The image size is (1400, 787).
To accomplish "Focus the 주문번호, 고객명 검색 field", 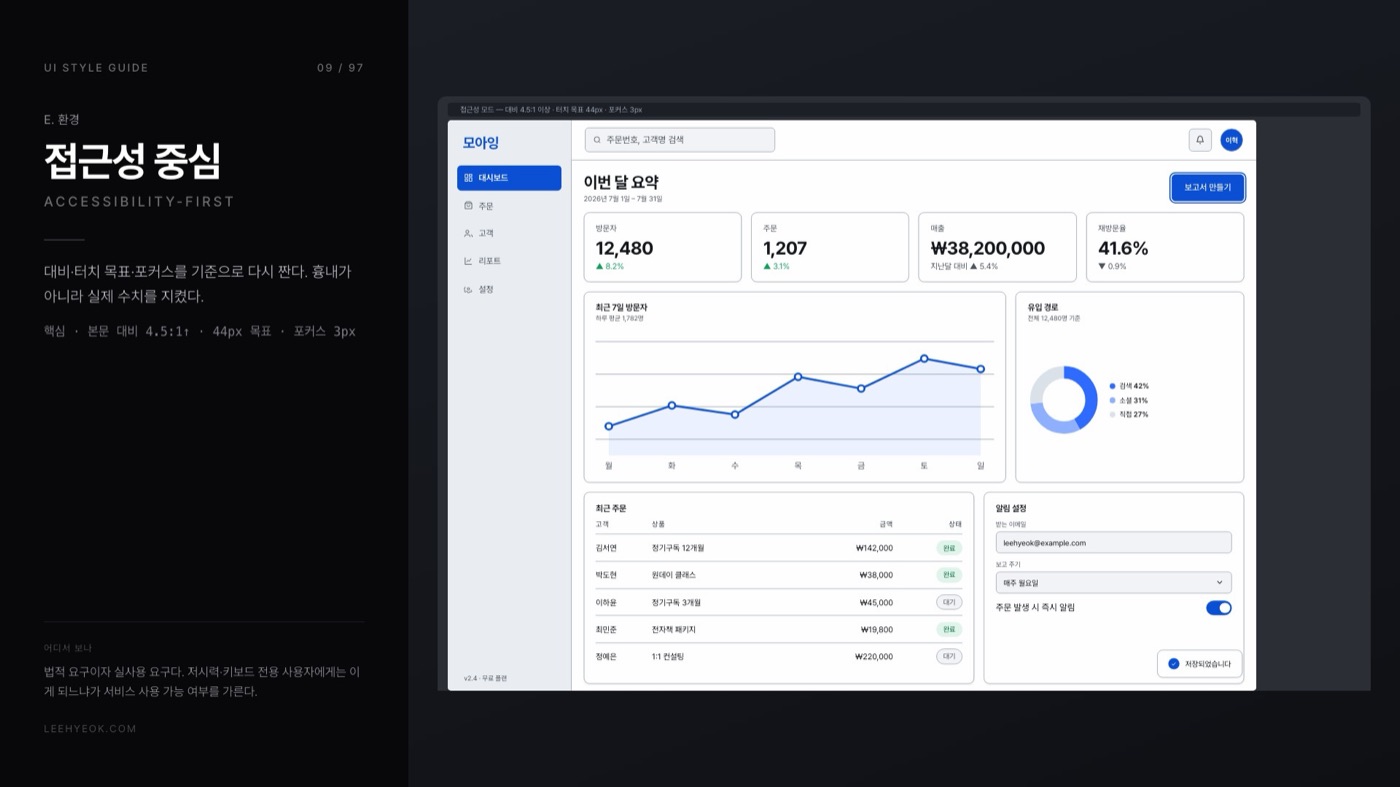I will click(680, 140).
